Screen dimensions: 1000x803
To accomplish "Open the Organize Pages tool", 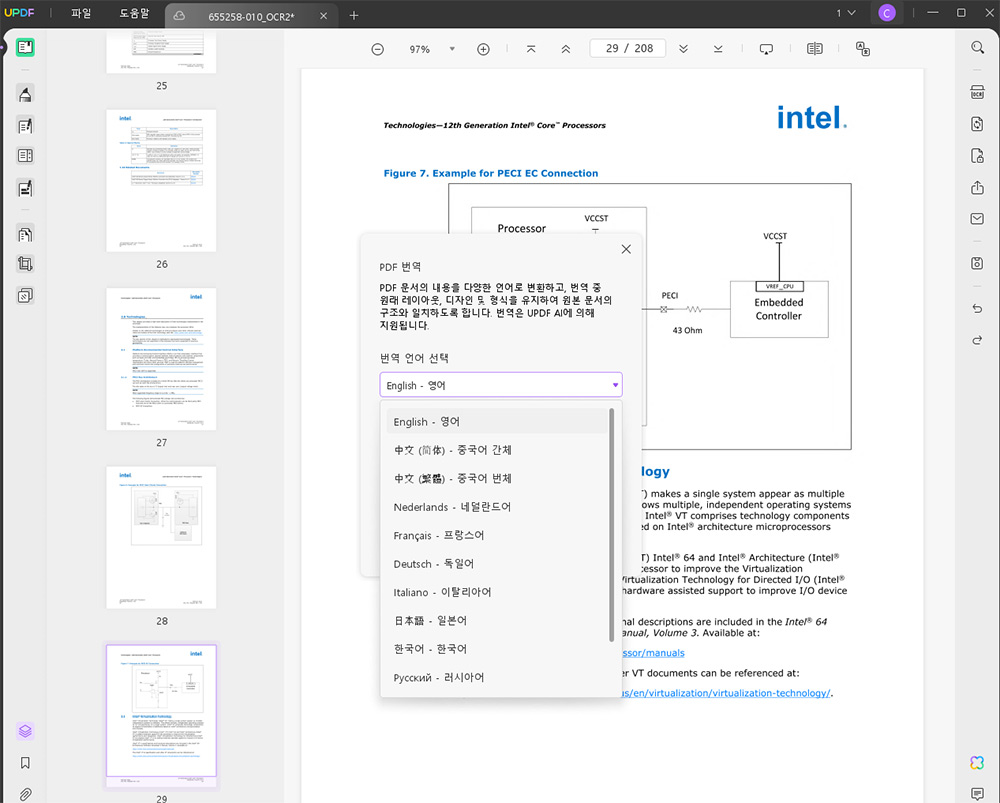I will (x=25, y=234).
